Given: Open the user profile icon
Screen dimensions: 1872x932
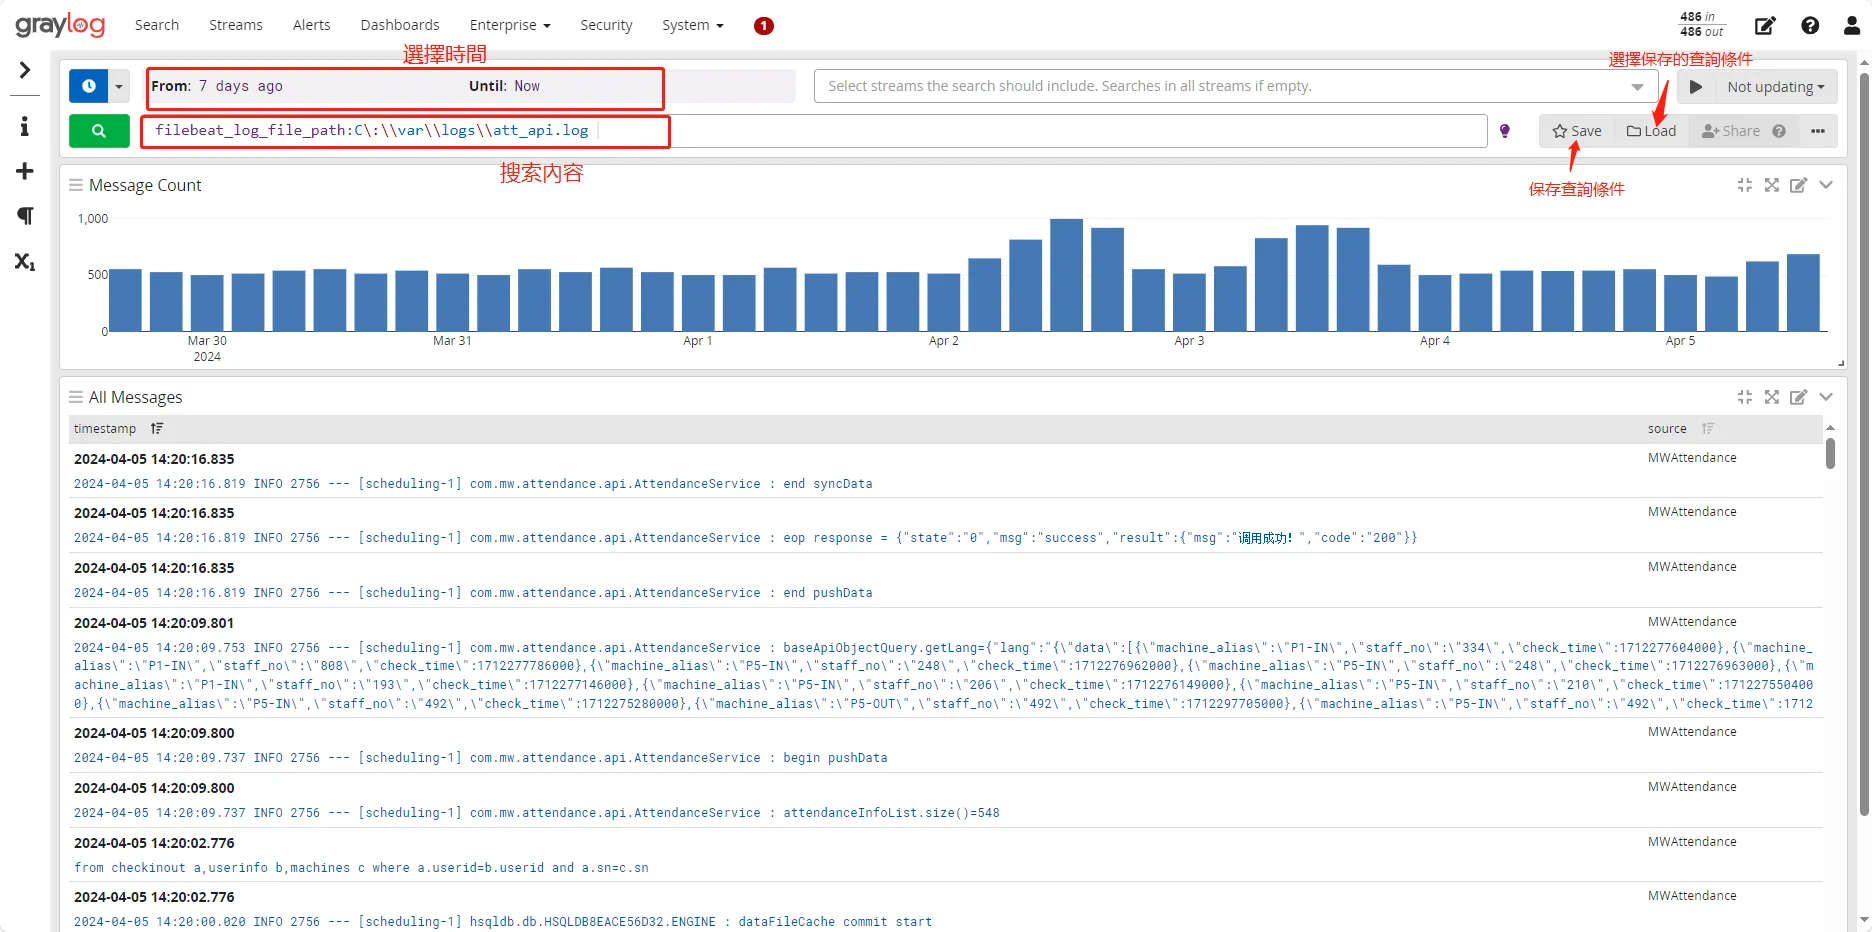Looking at the screenshot, I should 1852,26.
